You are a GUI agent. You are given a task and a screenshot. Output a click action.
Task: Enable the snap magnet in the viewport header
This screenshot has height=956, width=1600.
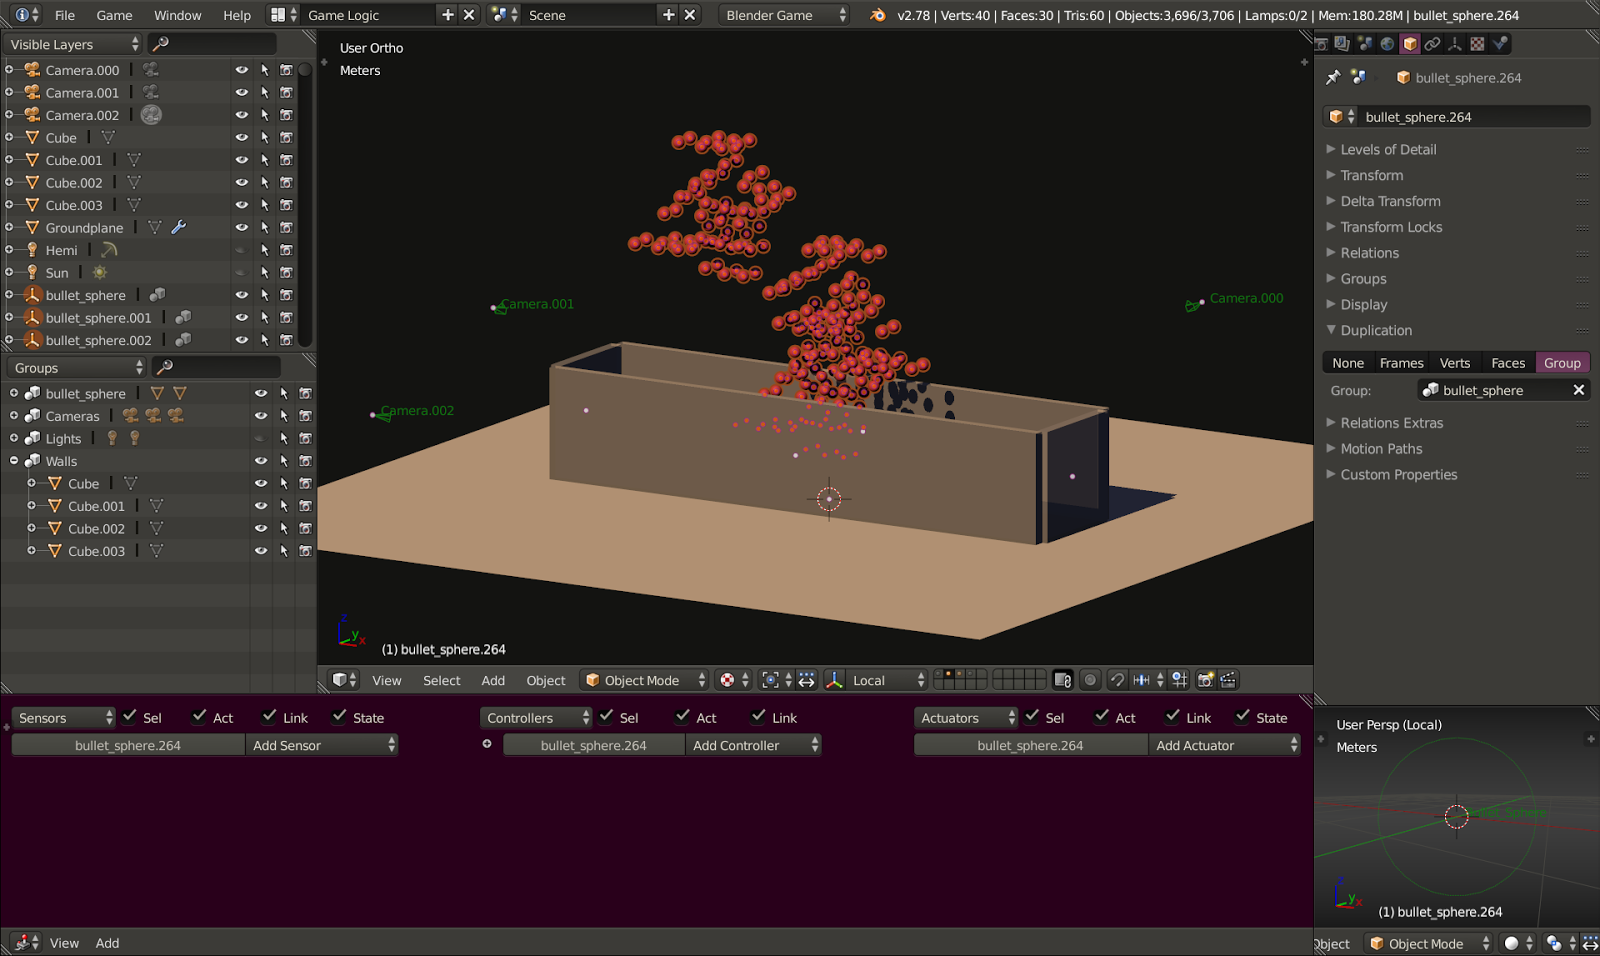pyautogui.click(x=1117, y=680)
